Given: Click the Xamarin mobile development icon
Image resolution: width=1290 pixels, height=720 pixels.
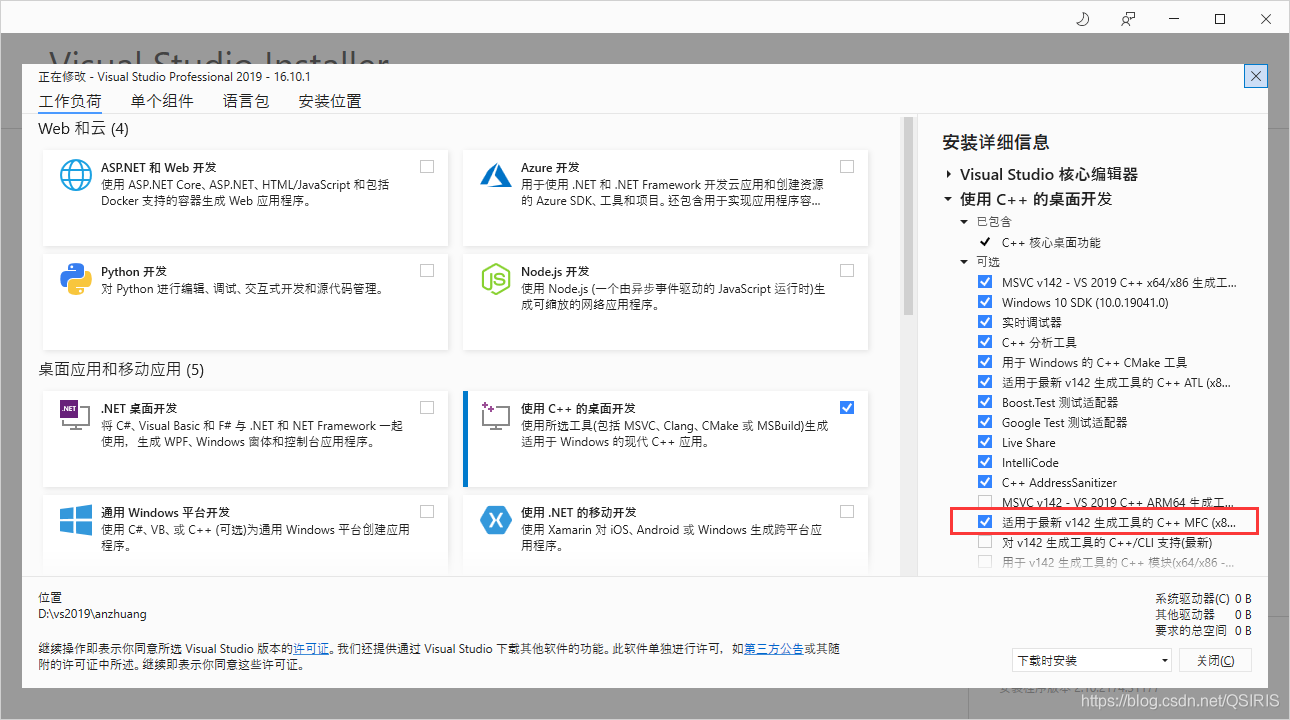Looking at the screenshot, I should (496, 520).
